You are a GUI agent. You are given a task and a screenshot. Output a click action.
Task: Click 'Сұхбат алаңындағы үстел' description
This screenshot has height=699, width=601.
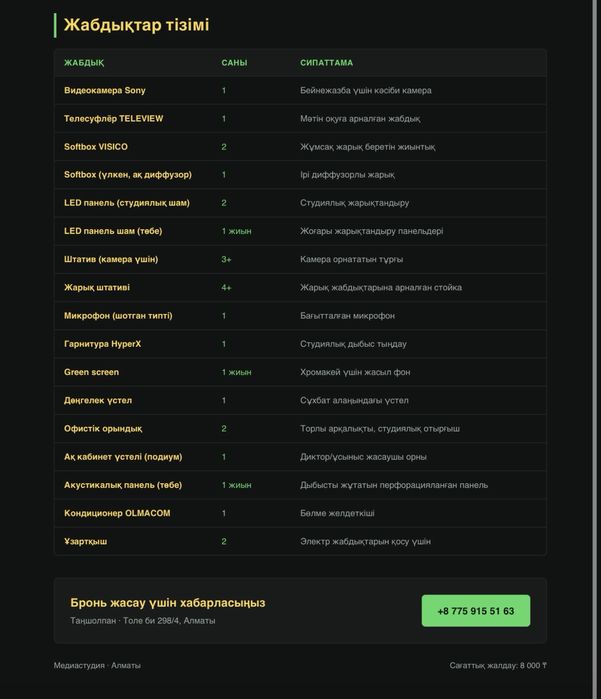354,400
